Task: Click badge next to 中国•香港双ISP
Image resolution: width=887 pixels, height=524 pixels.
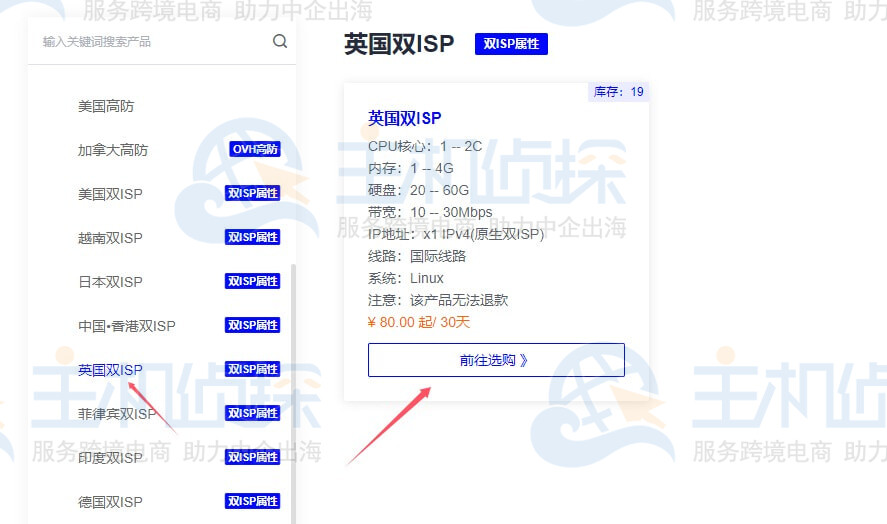Action: pos(252,326)
